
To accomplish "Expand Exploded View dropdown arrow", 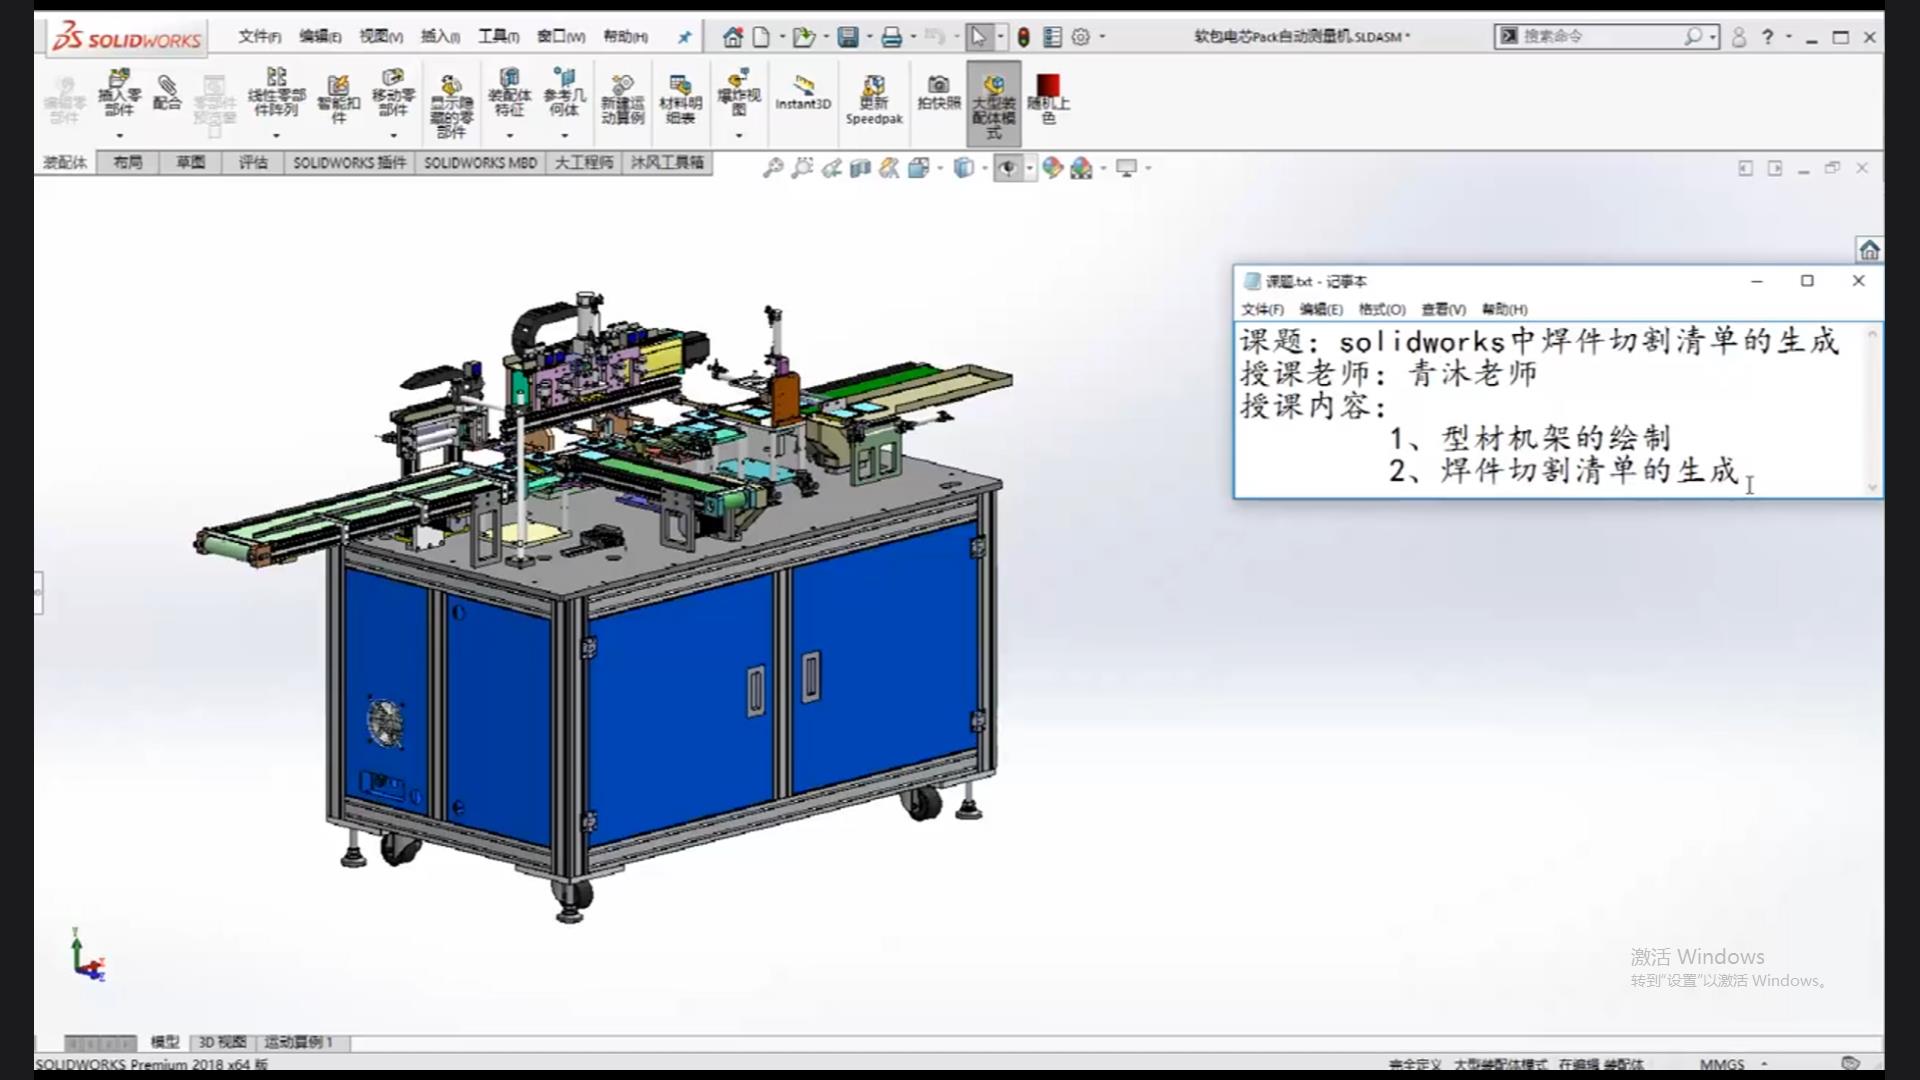I will tap(738, 136).
